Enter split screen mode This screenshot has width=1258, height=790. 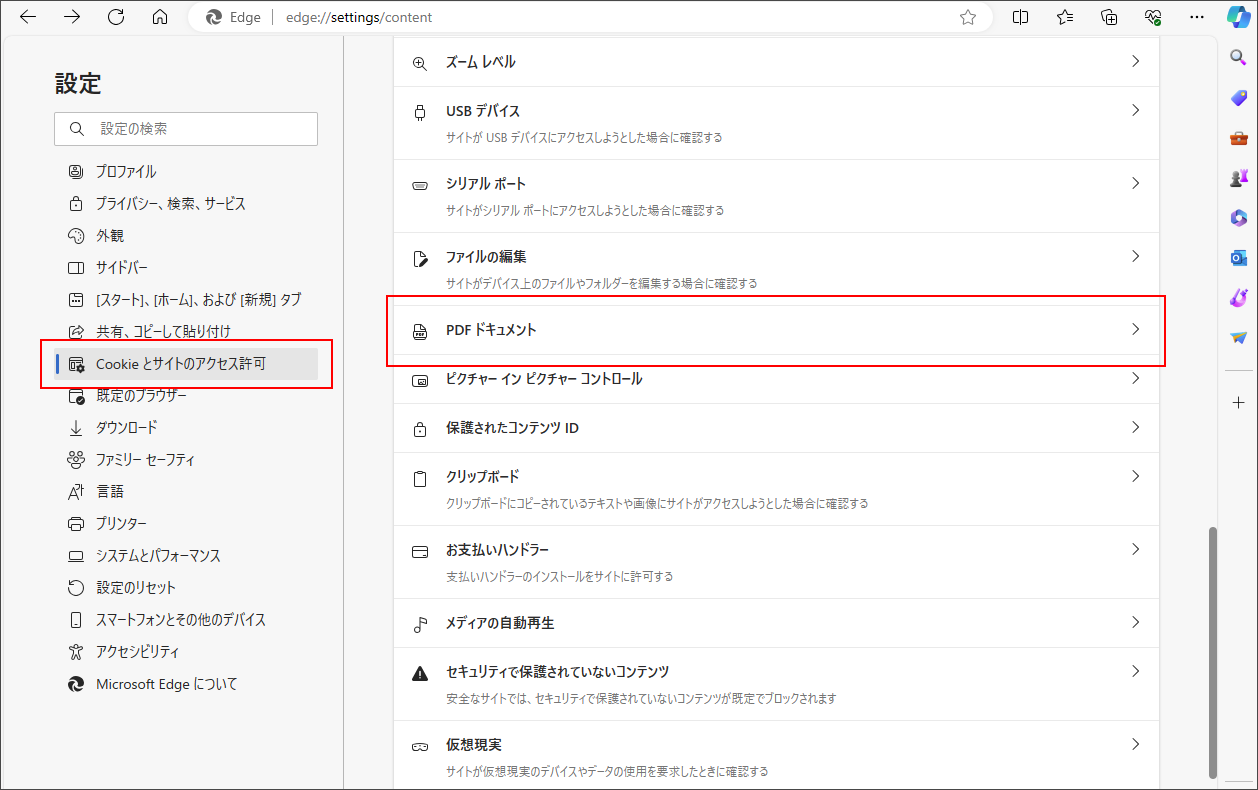[x=1020, y=17]
